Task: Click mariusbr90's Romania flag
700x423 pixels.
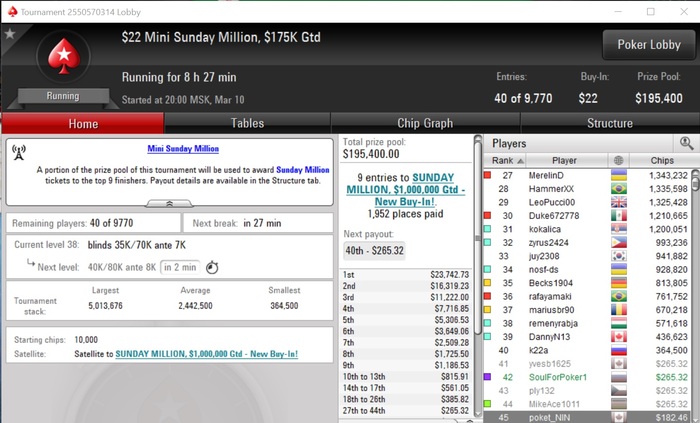Action: (x=619, y=310)
